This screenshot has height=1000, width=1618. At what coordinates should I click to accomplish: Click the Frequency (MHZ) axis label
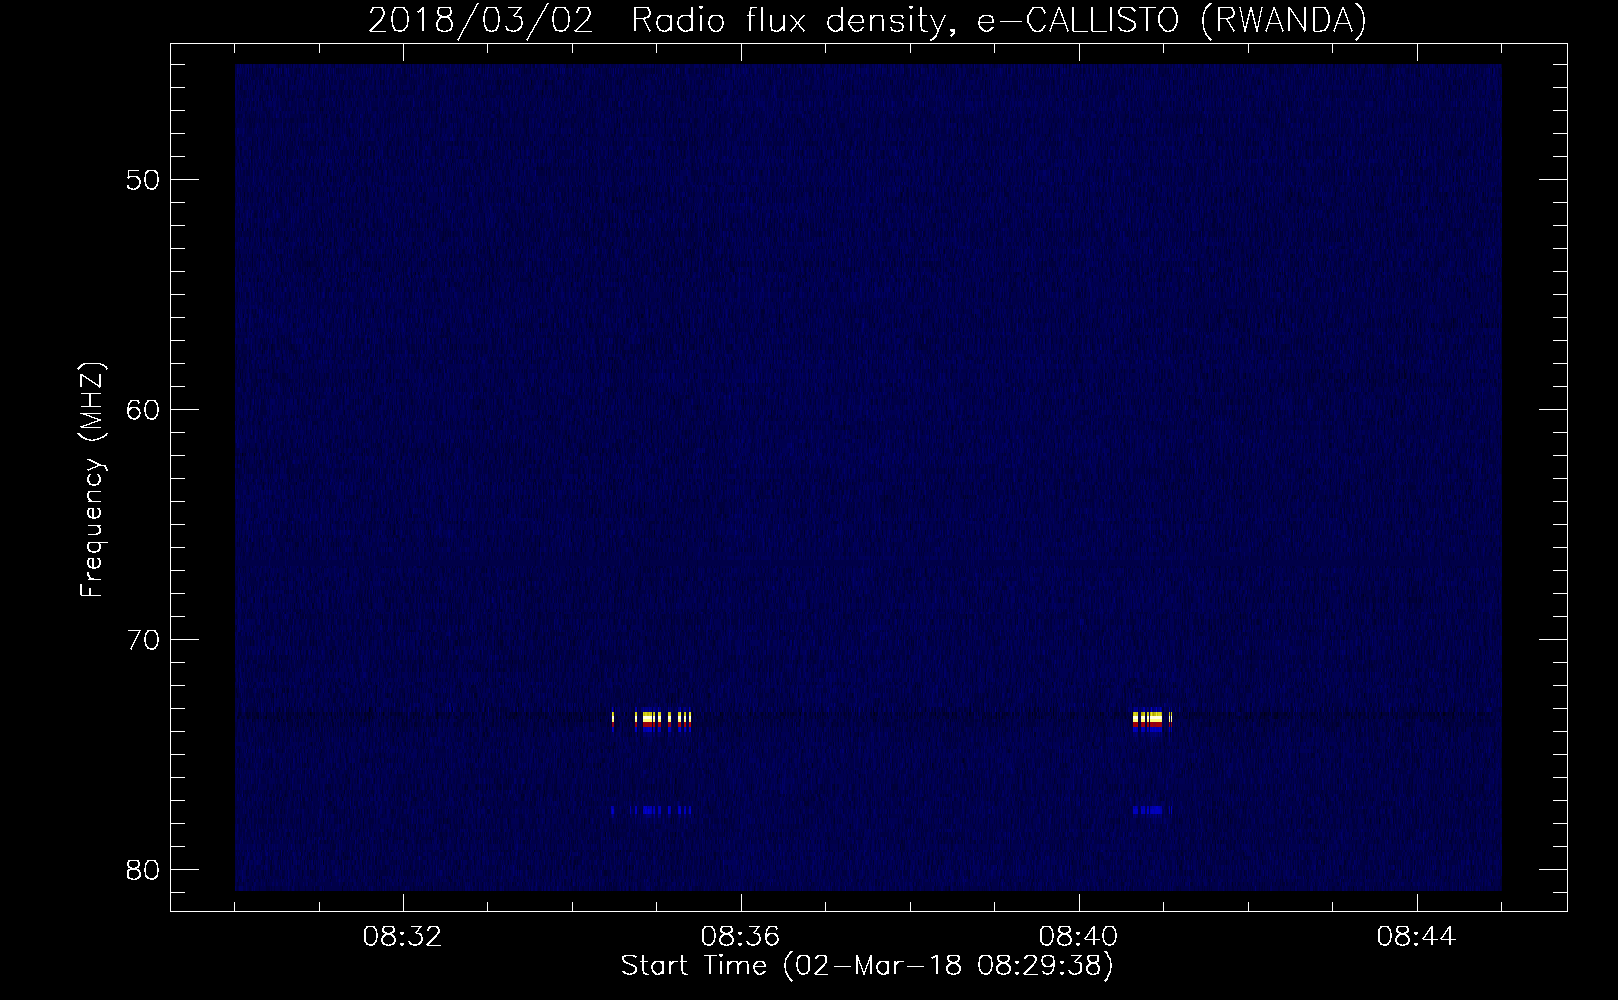pos(92,481)
